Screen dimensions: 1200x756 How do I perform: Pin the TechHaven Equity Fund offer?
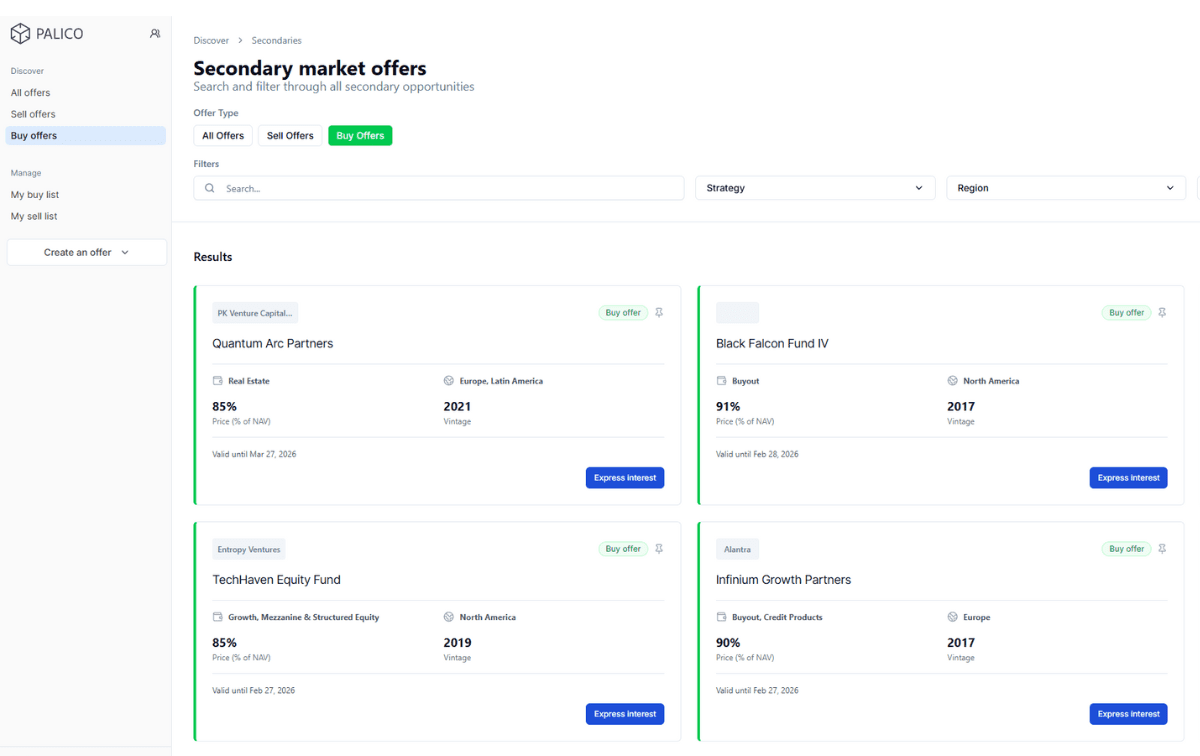click(x=659, y=549)
